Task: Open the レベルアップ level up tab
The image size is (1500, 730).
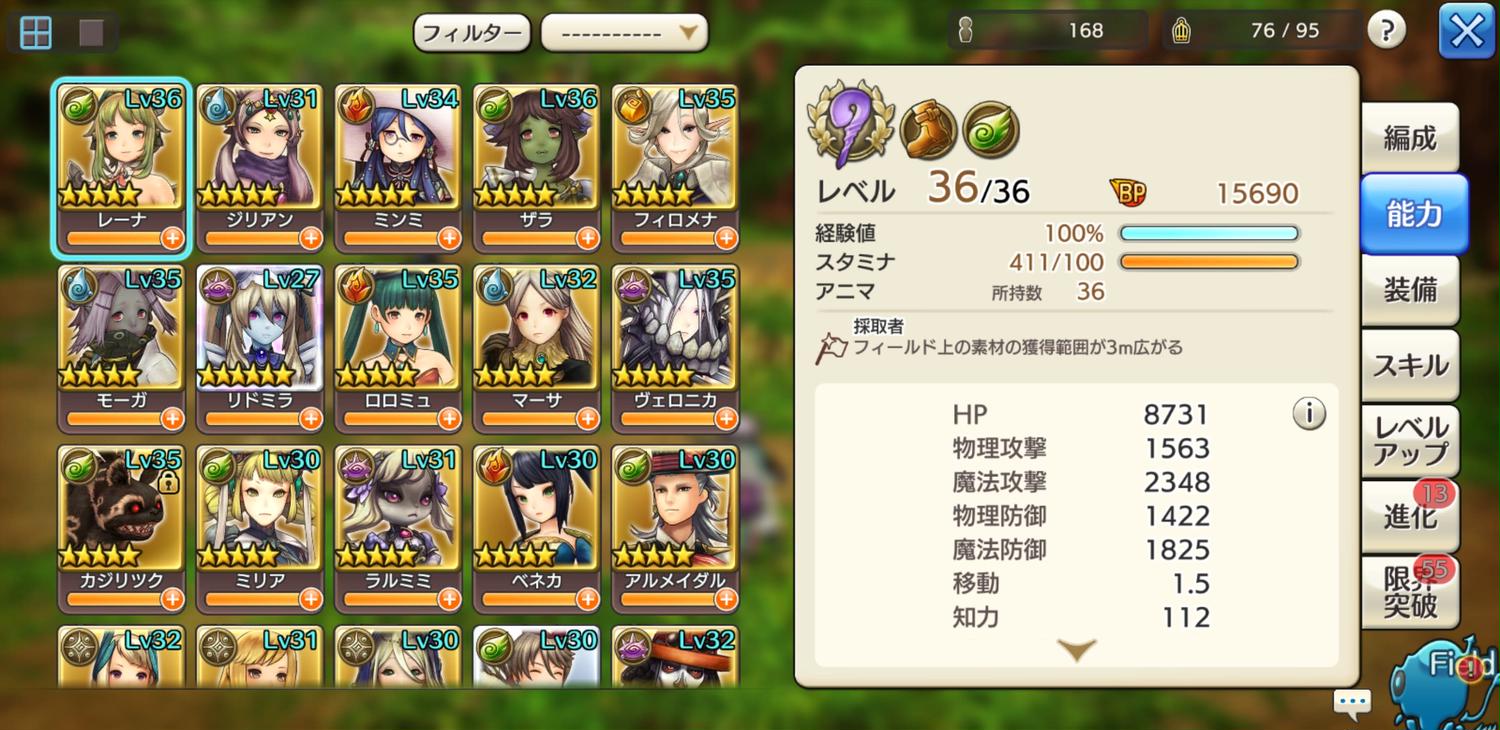Action: 1410,441
